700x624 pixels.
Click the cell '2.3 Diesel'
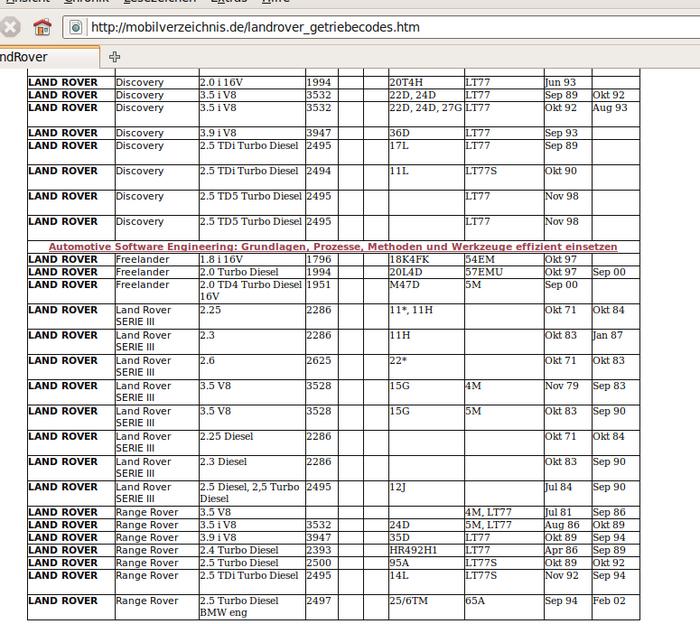tap(223, 462)
